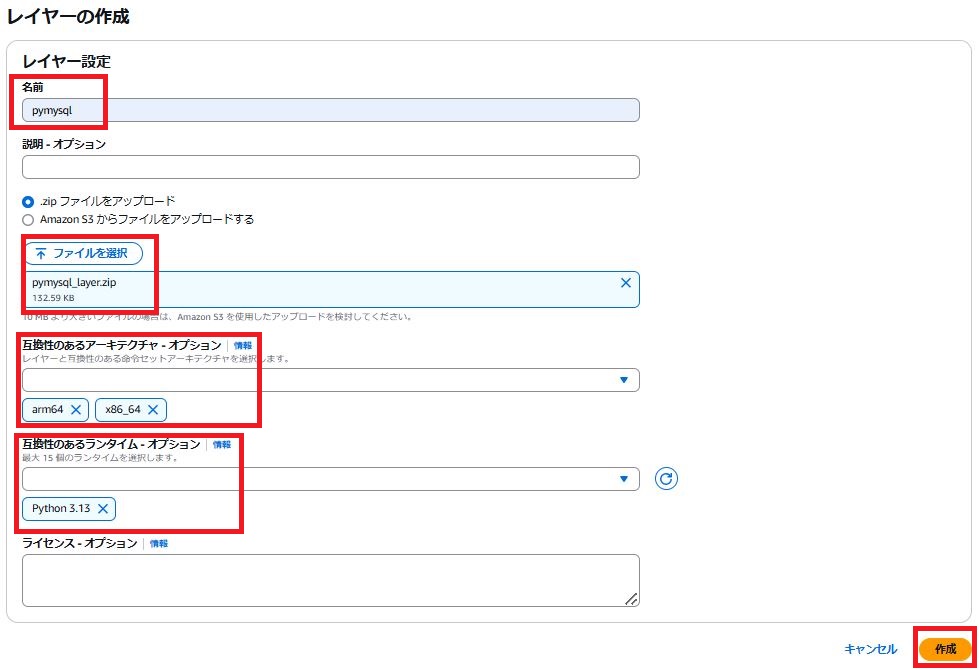Open 情報 link next to 互換性のあるランタイム
980x670 pixels.
[220, 444]
